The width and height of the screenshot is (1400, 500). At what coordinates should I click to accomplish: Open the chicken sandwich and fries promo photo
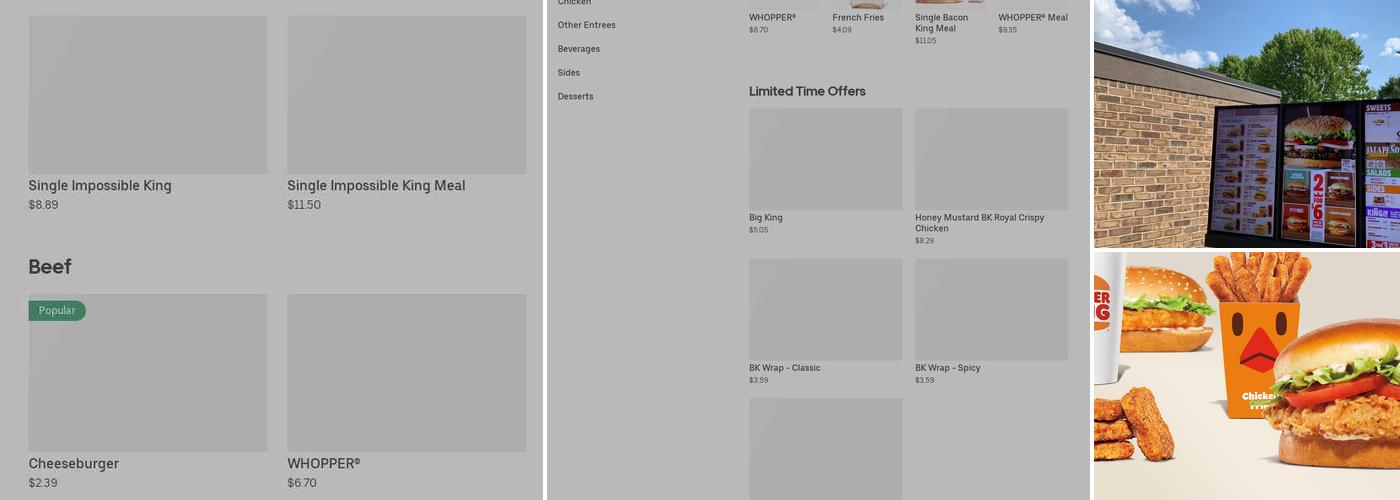1246,375
